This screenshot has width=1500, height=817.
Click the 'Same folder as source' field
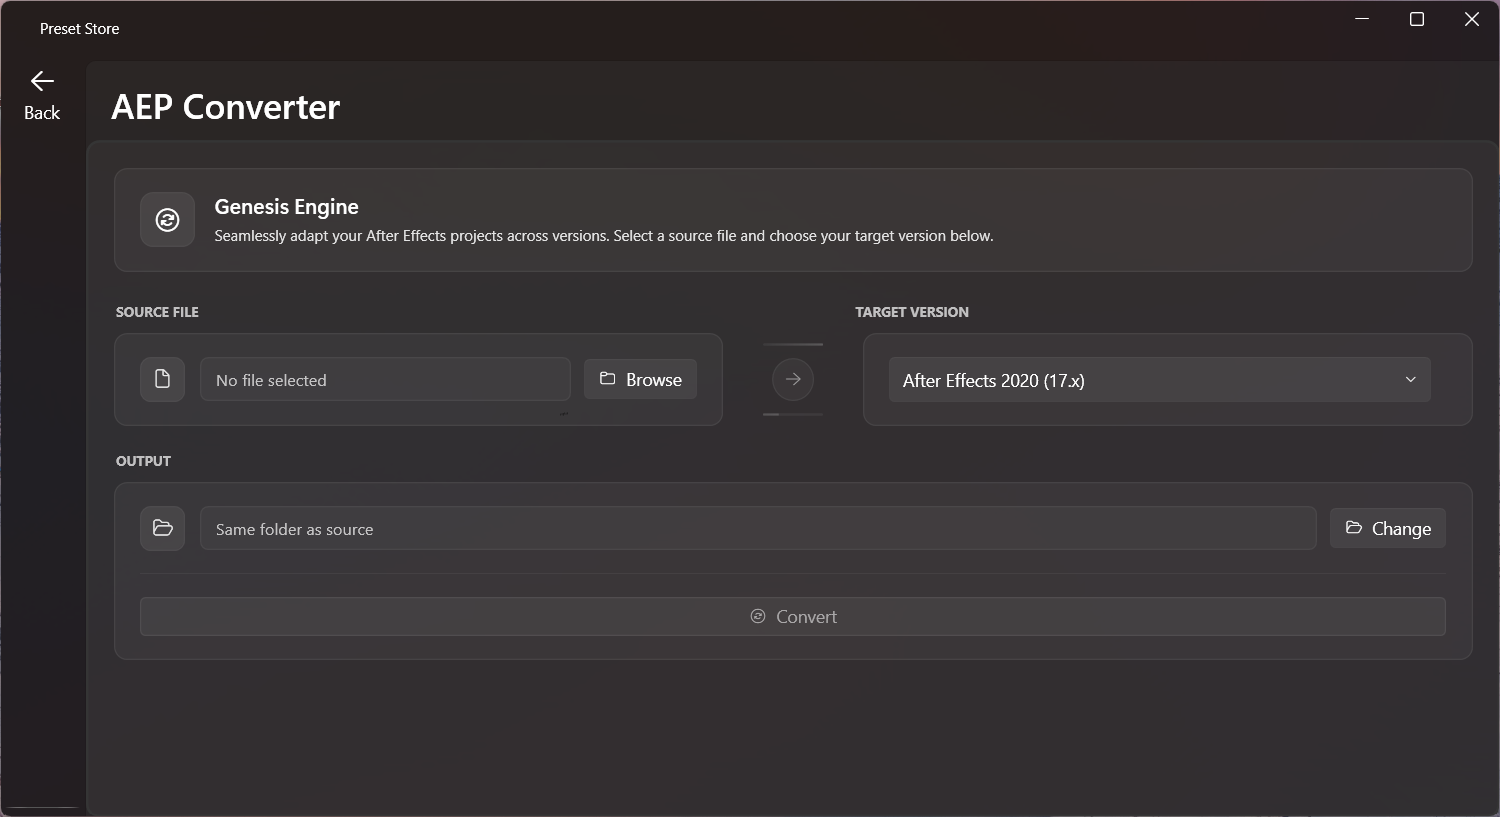pyautogui.click(x=758, y=529)
